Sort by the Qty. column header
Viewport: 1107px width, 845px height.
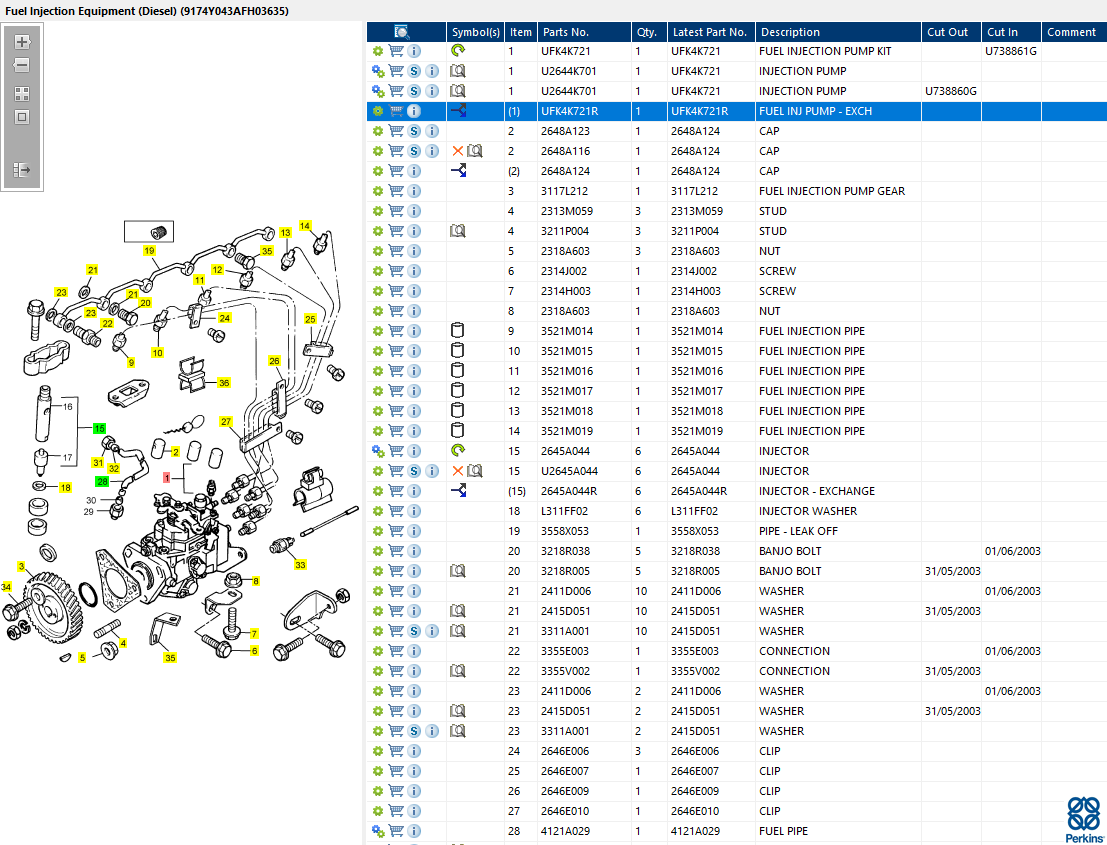649,32
